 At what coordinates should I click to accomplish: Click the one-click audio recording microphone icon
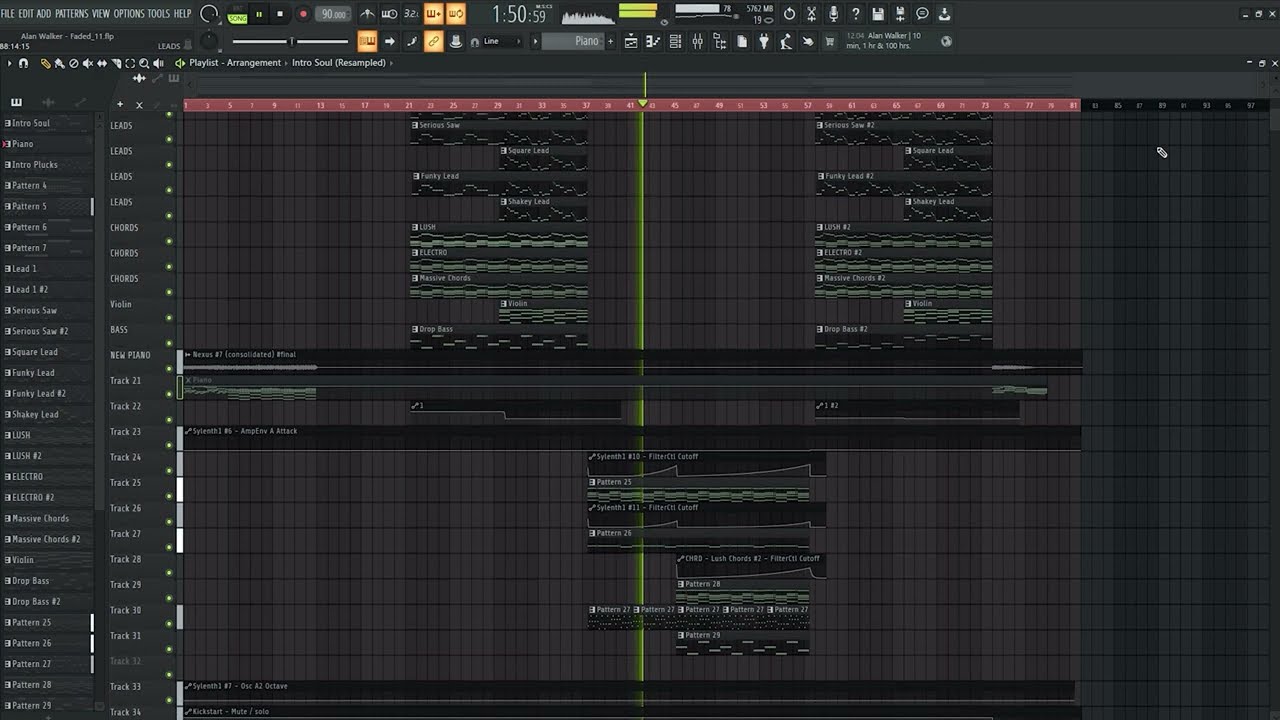tap(833, 14)
